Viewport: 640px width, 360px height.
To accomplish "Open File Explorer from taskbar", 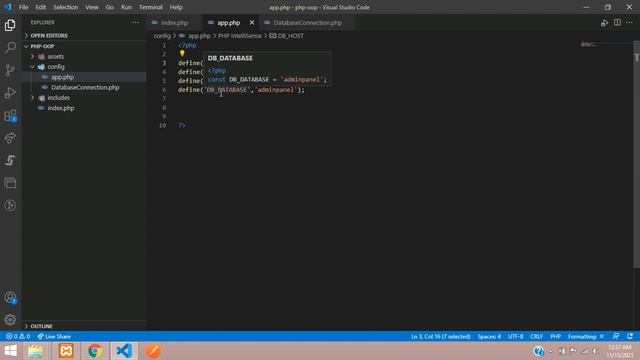I will coord(36,351).
